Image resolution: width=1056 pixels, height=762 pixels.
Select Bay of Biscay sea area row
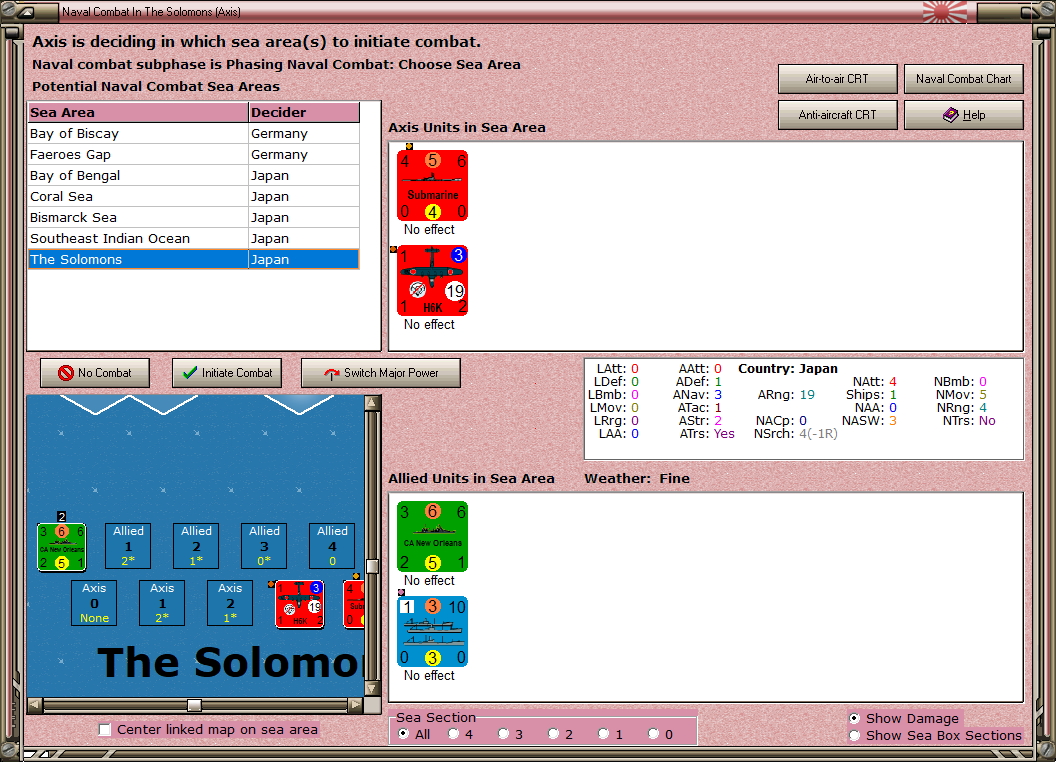[x=193, y=133]
